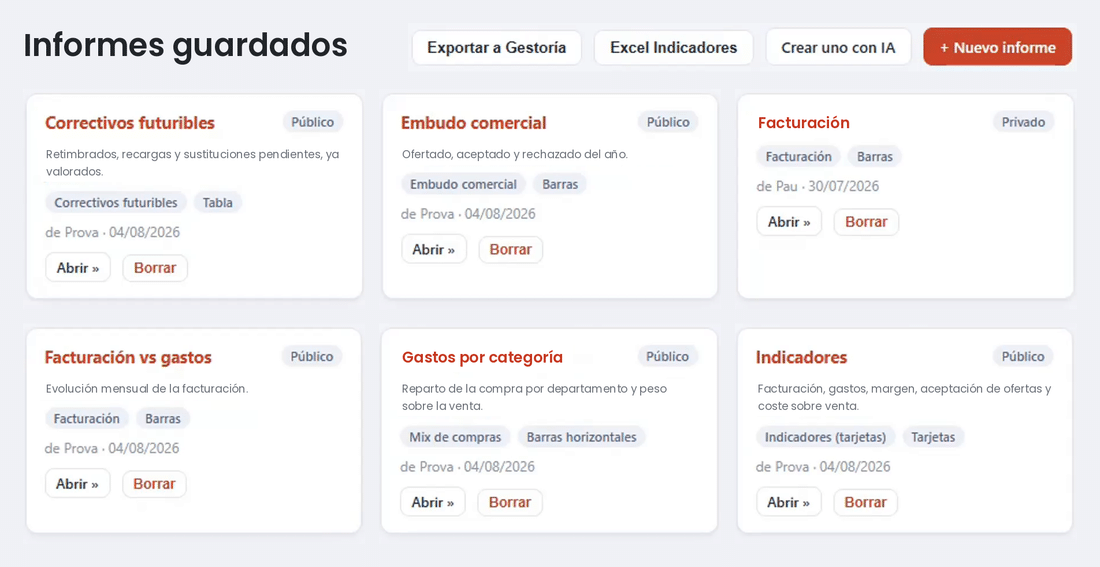This screenshot has height=567, width=1100.
Task: Click Abrir in the Indicadores card
Action: coord(789,502)
